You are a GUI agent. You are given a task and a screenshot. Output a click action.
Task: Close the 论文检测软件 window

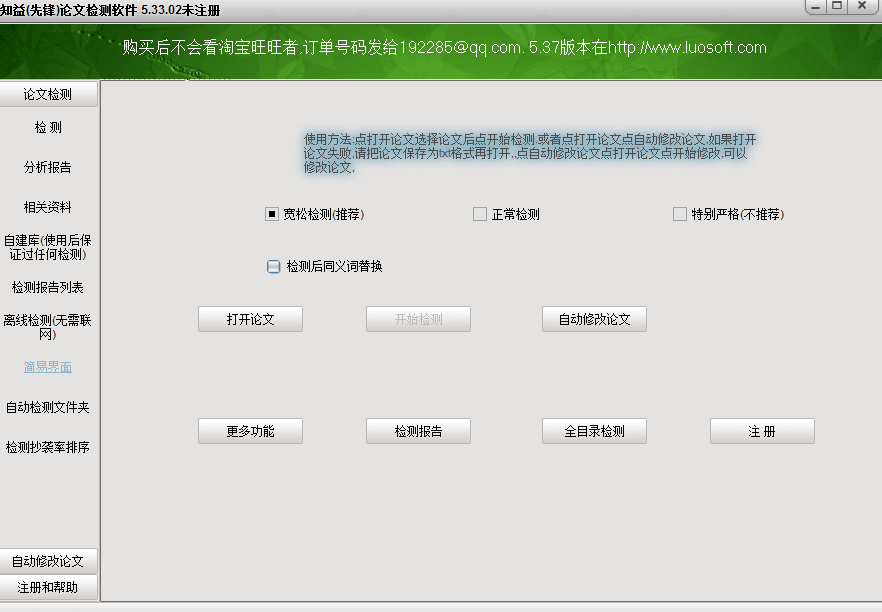(x=862, y=6)
